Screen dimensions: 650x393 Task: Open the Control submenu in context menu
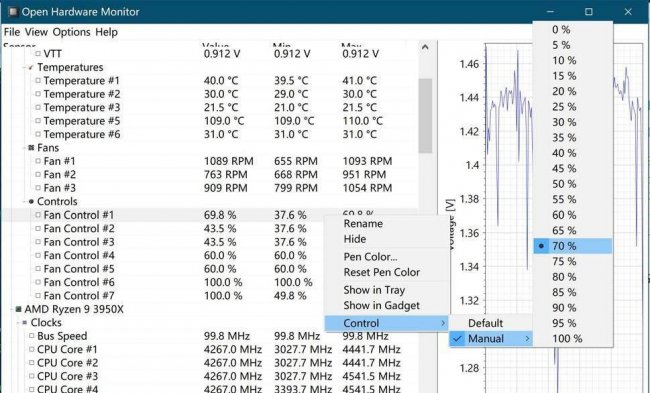[x=386, y=323]
